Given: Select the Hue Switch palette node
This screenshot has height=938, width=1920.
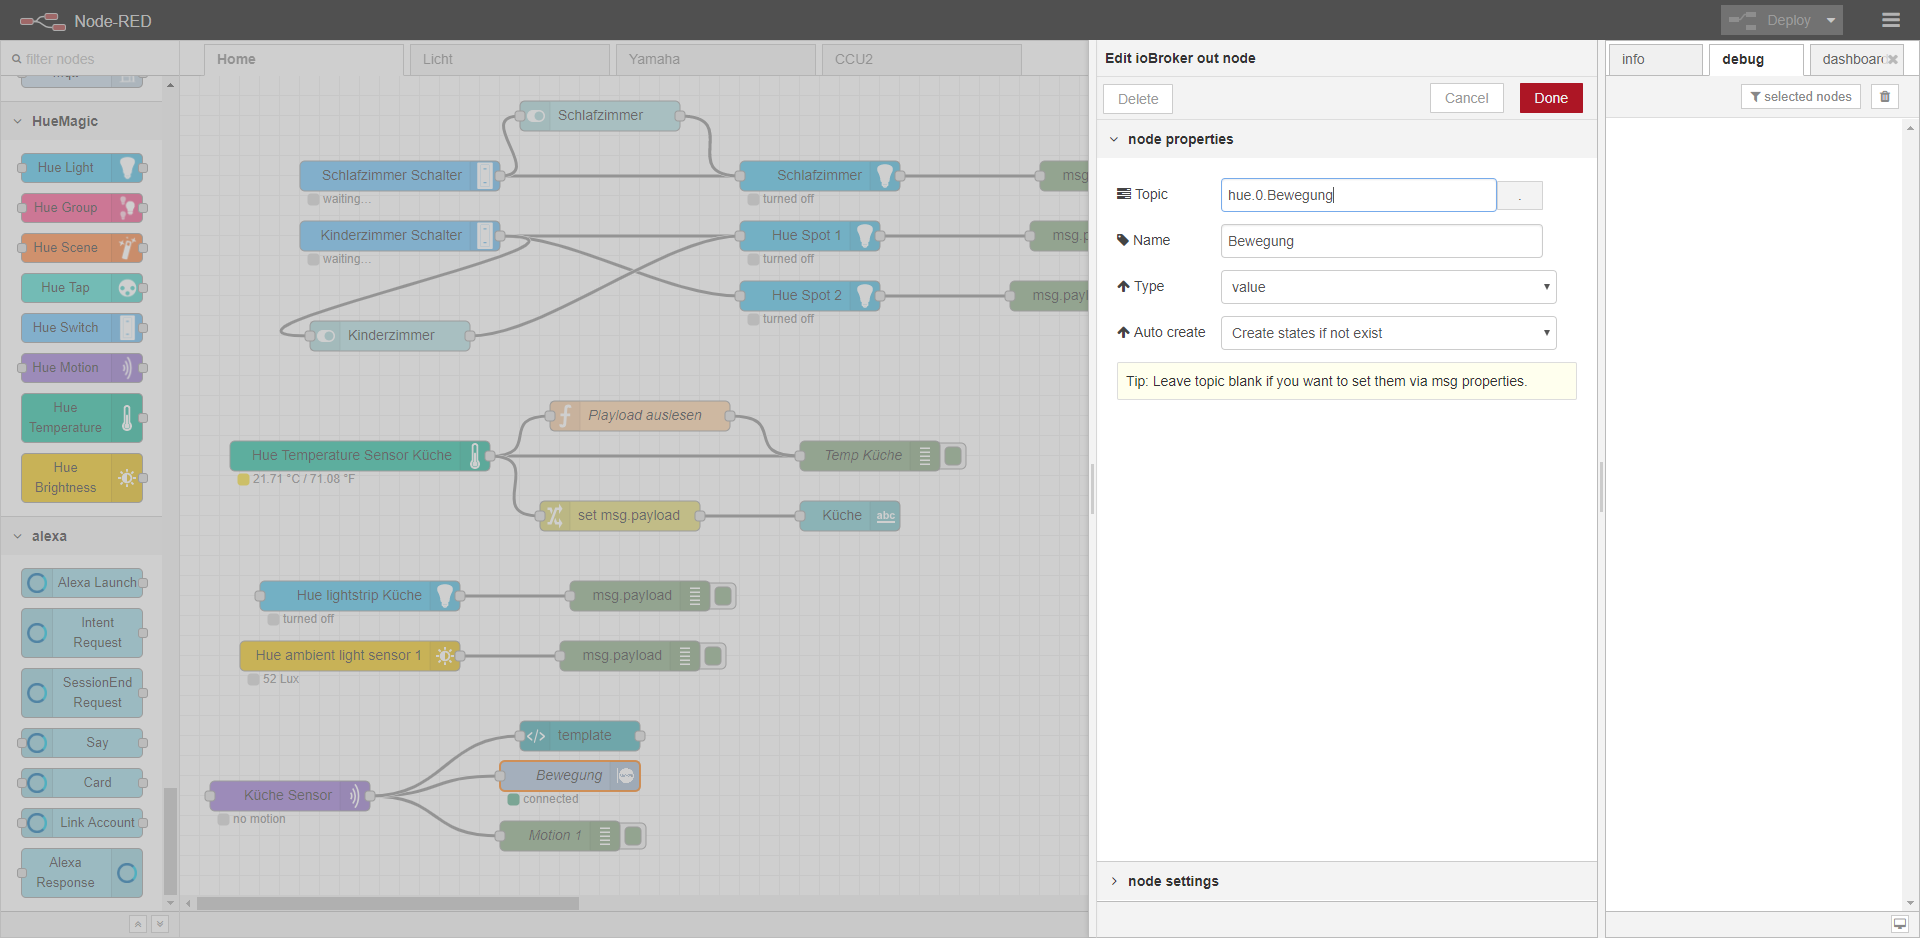Looking at the screenshot, I should [82, 327].
